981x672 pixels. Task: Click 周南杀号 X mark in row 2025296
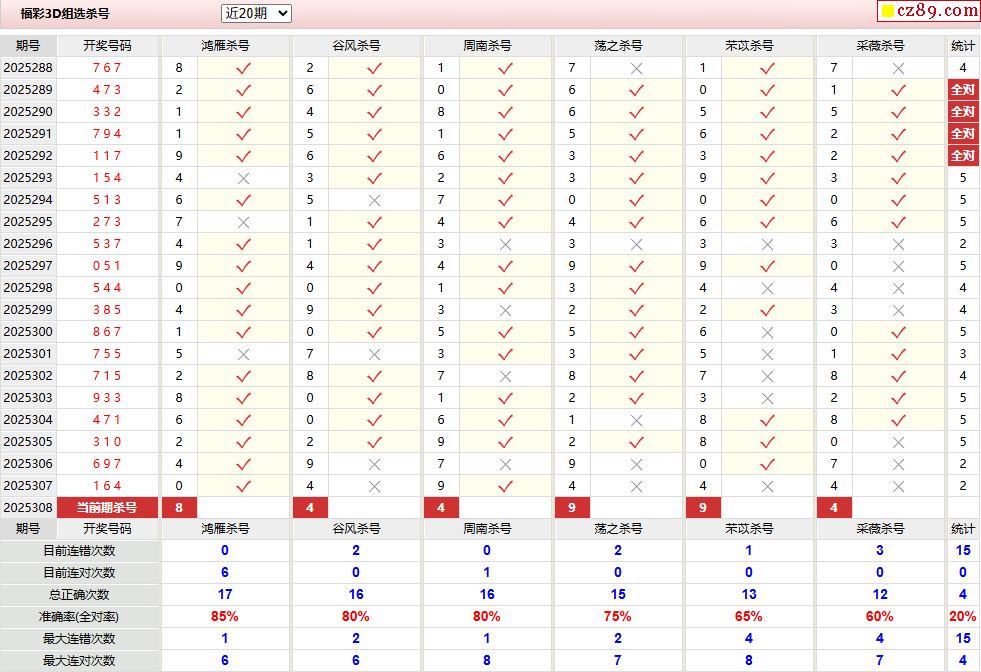[x=505, y=244]
